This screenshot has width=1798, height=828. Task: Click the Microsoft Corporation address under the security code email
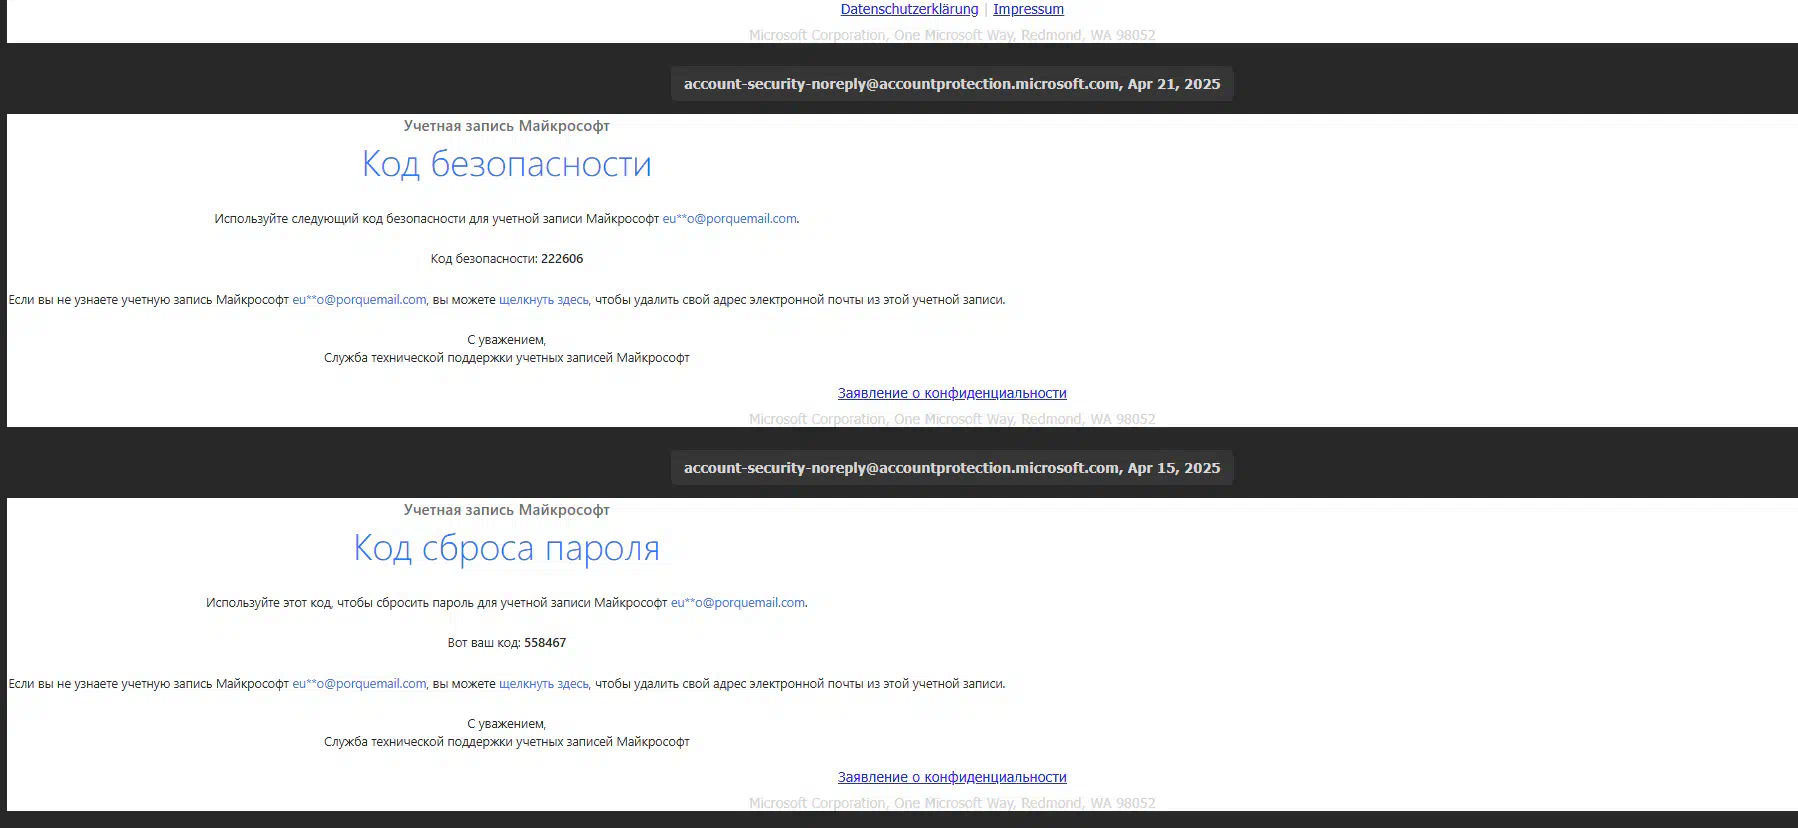(952, 419)
